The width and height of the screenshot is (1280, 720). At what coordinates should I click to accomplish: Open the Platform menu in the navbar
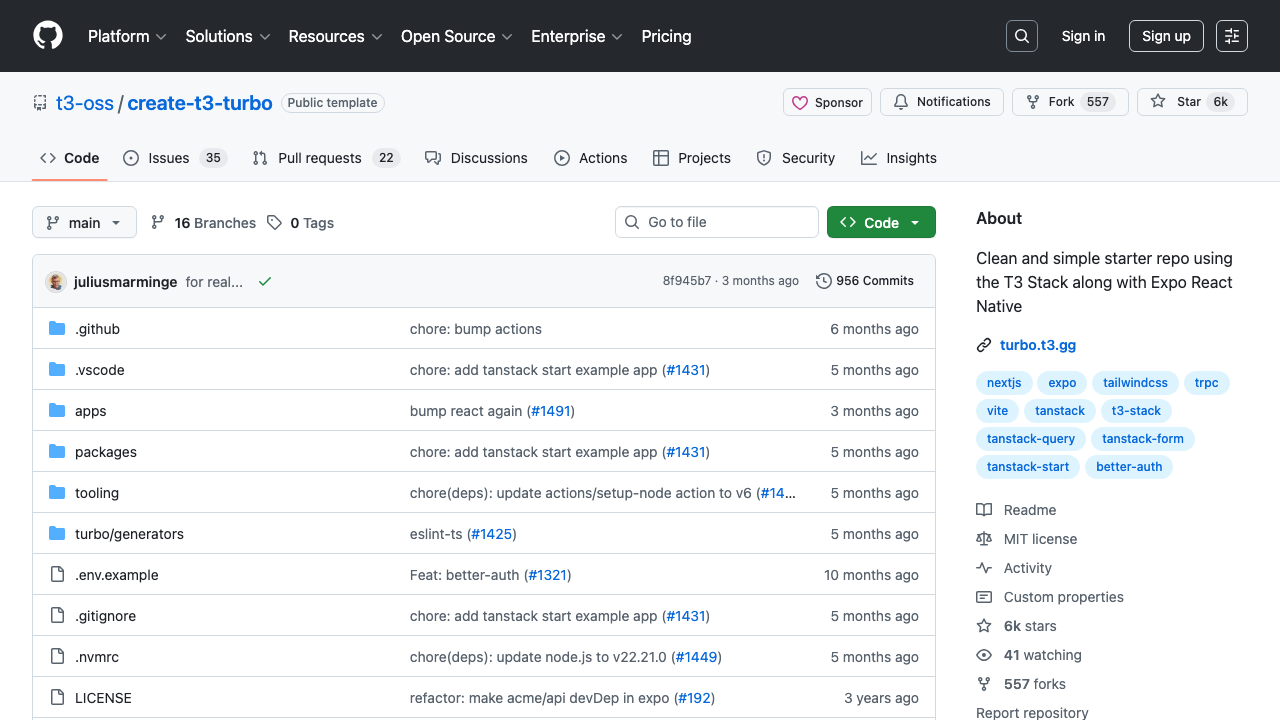click(x=126, y=36)
